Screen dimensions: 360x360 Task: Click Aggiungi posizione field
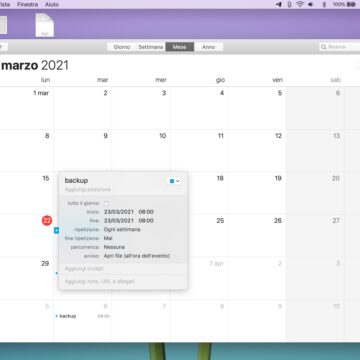coord(88,189)
